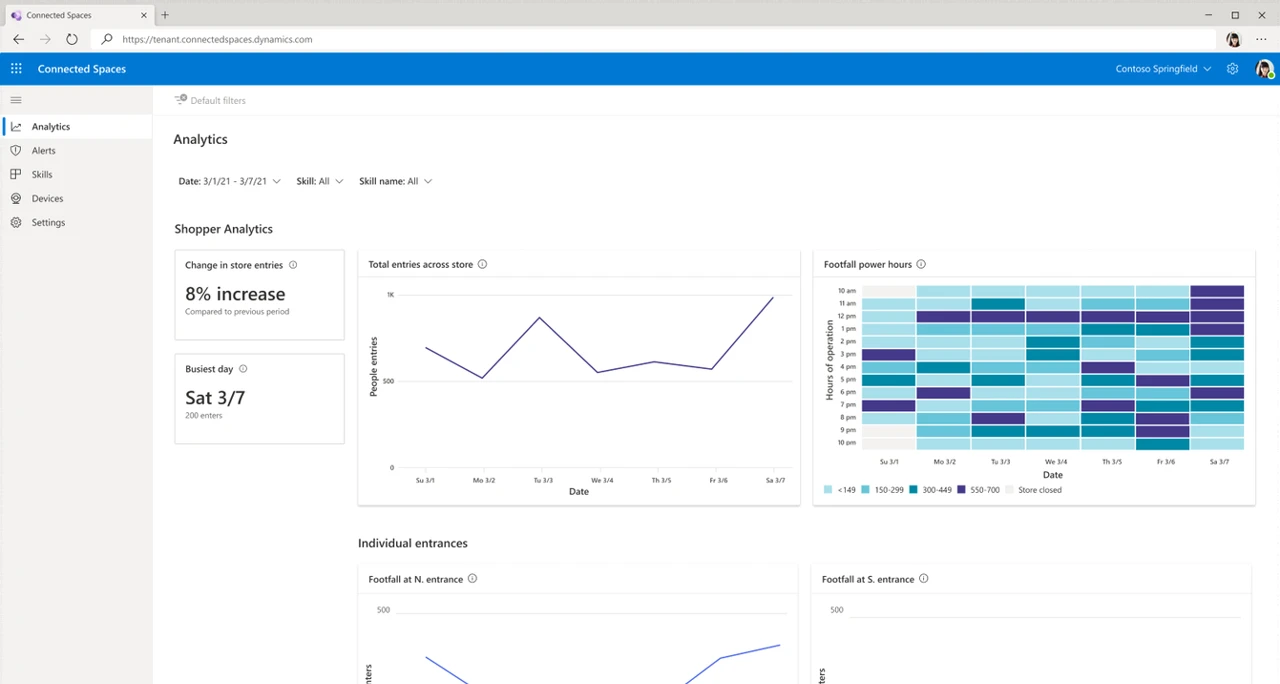This screenshot has width=1280, height=684.
Task: Click the info icon for Footfall at N. entrance
Action: tap(472, 578)
